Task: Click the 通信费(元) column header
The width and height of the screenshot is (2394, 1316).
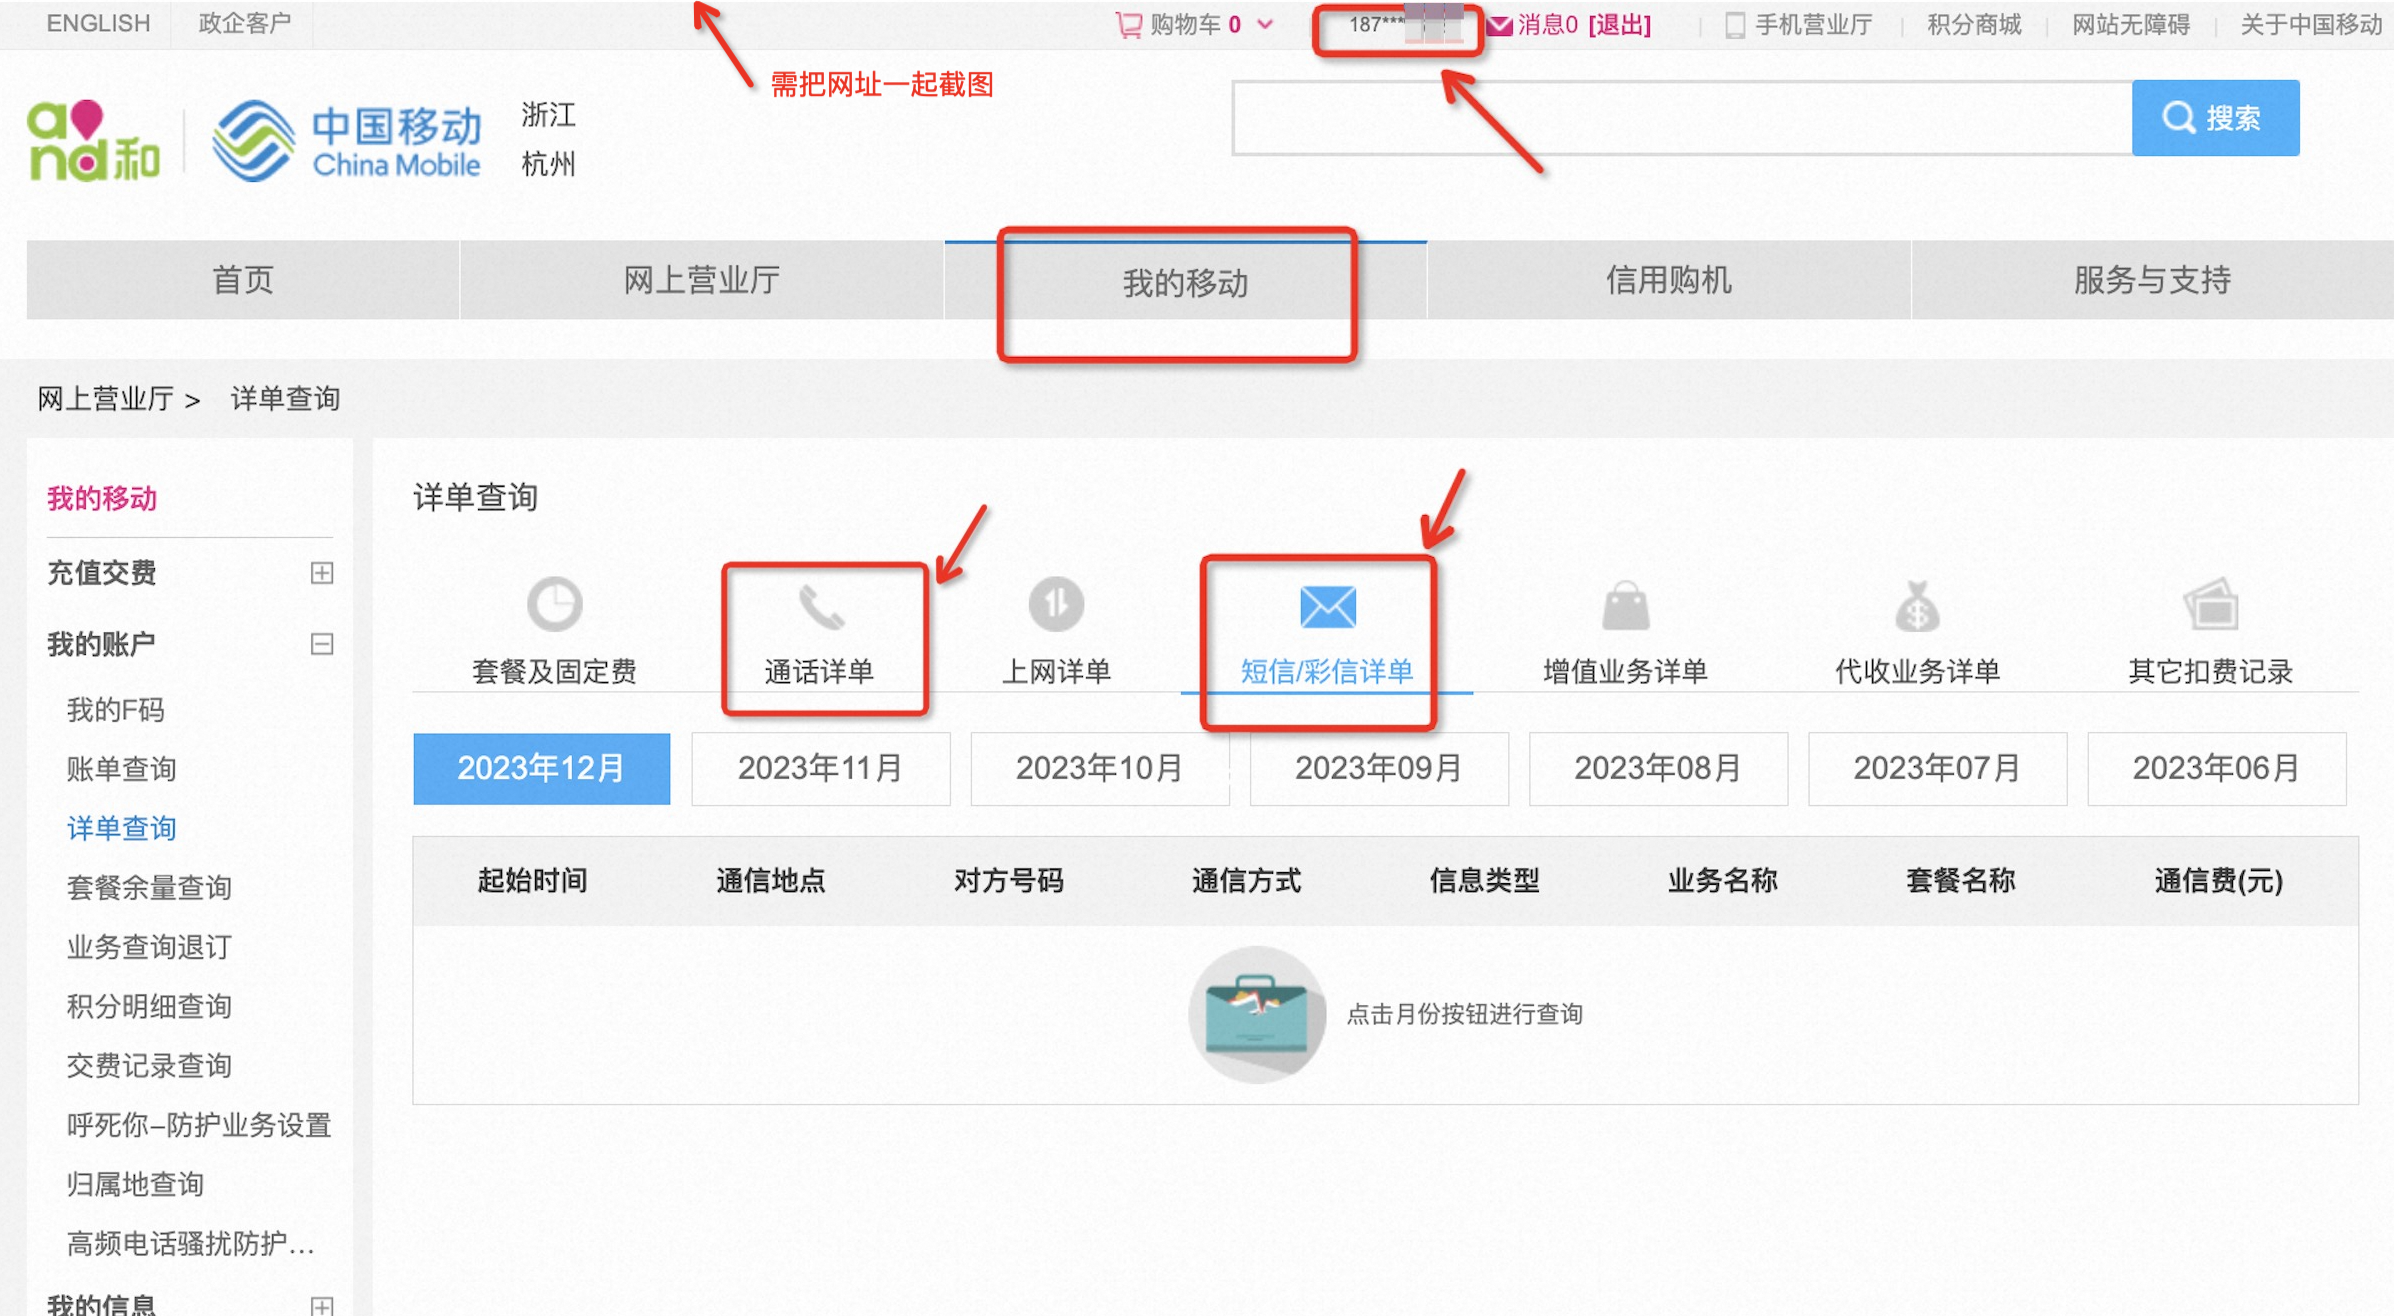Action: click(x=2218, y=880)
